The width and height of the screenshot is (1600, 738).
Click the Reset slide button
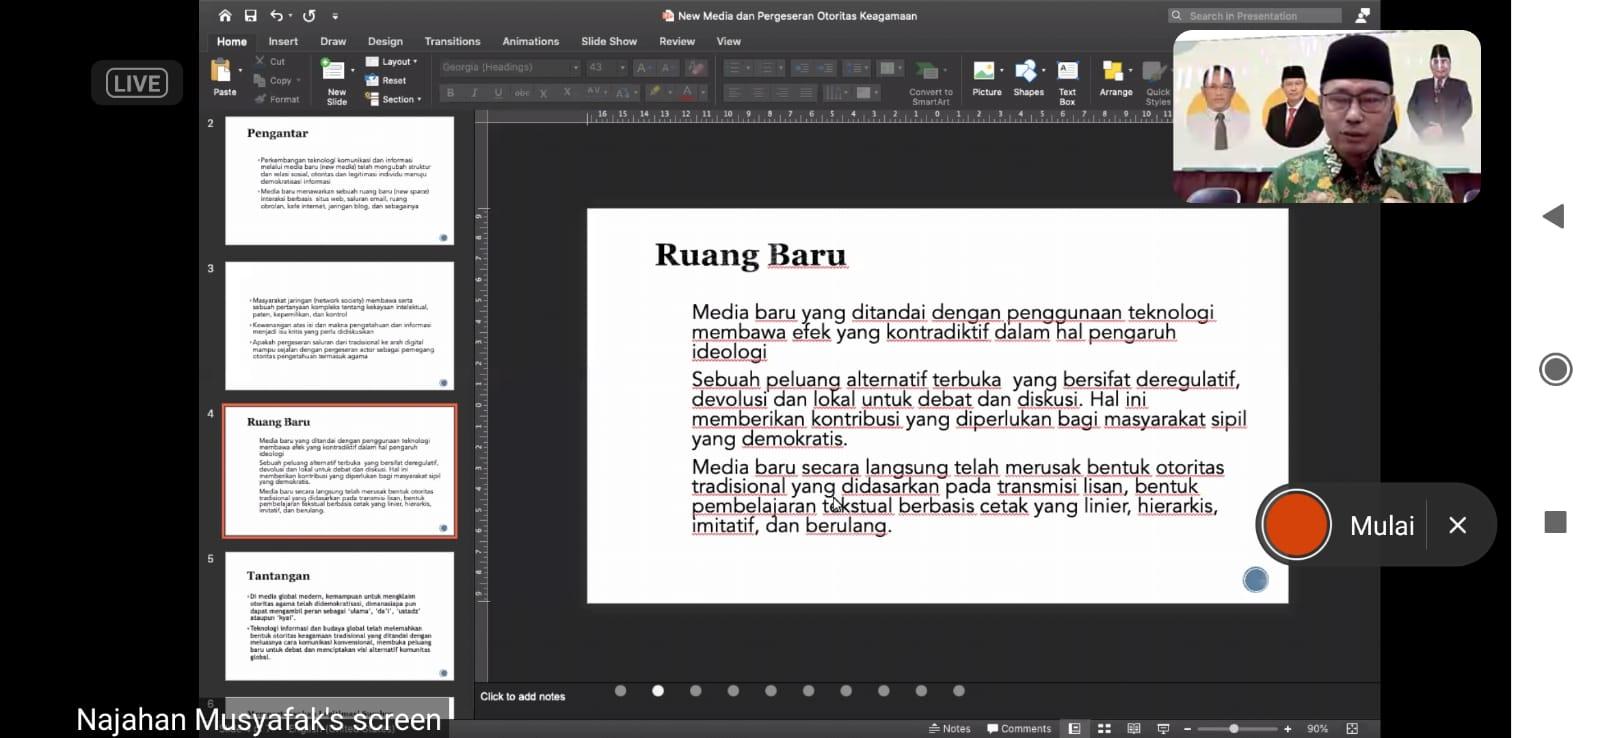coord(388,81)
